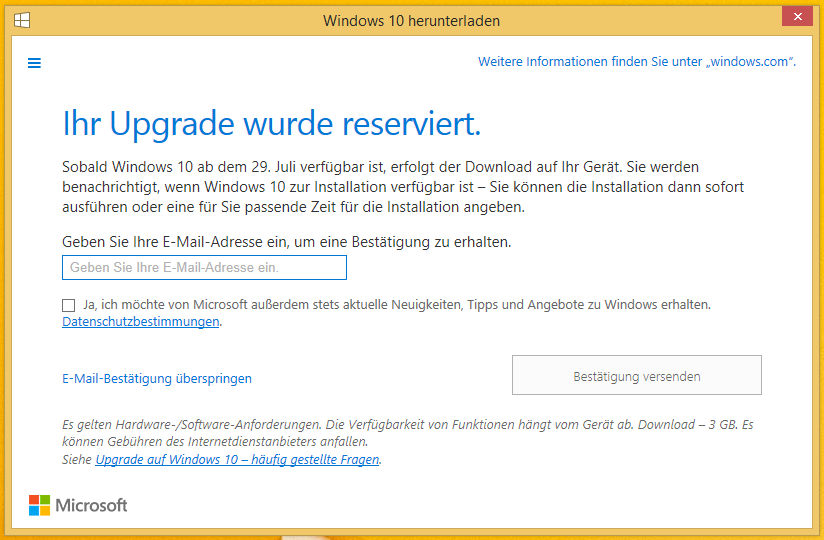Click the Microsoft logo at the bottom

coord(78,505)
